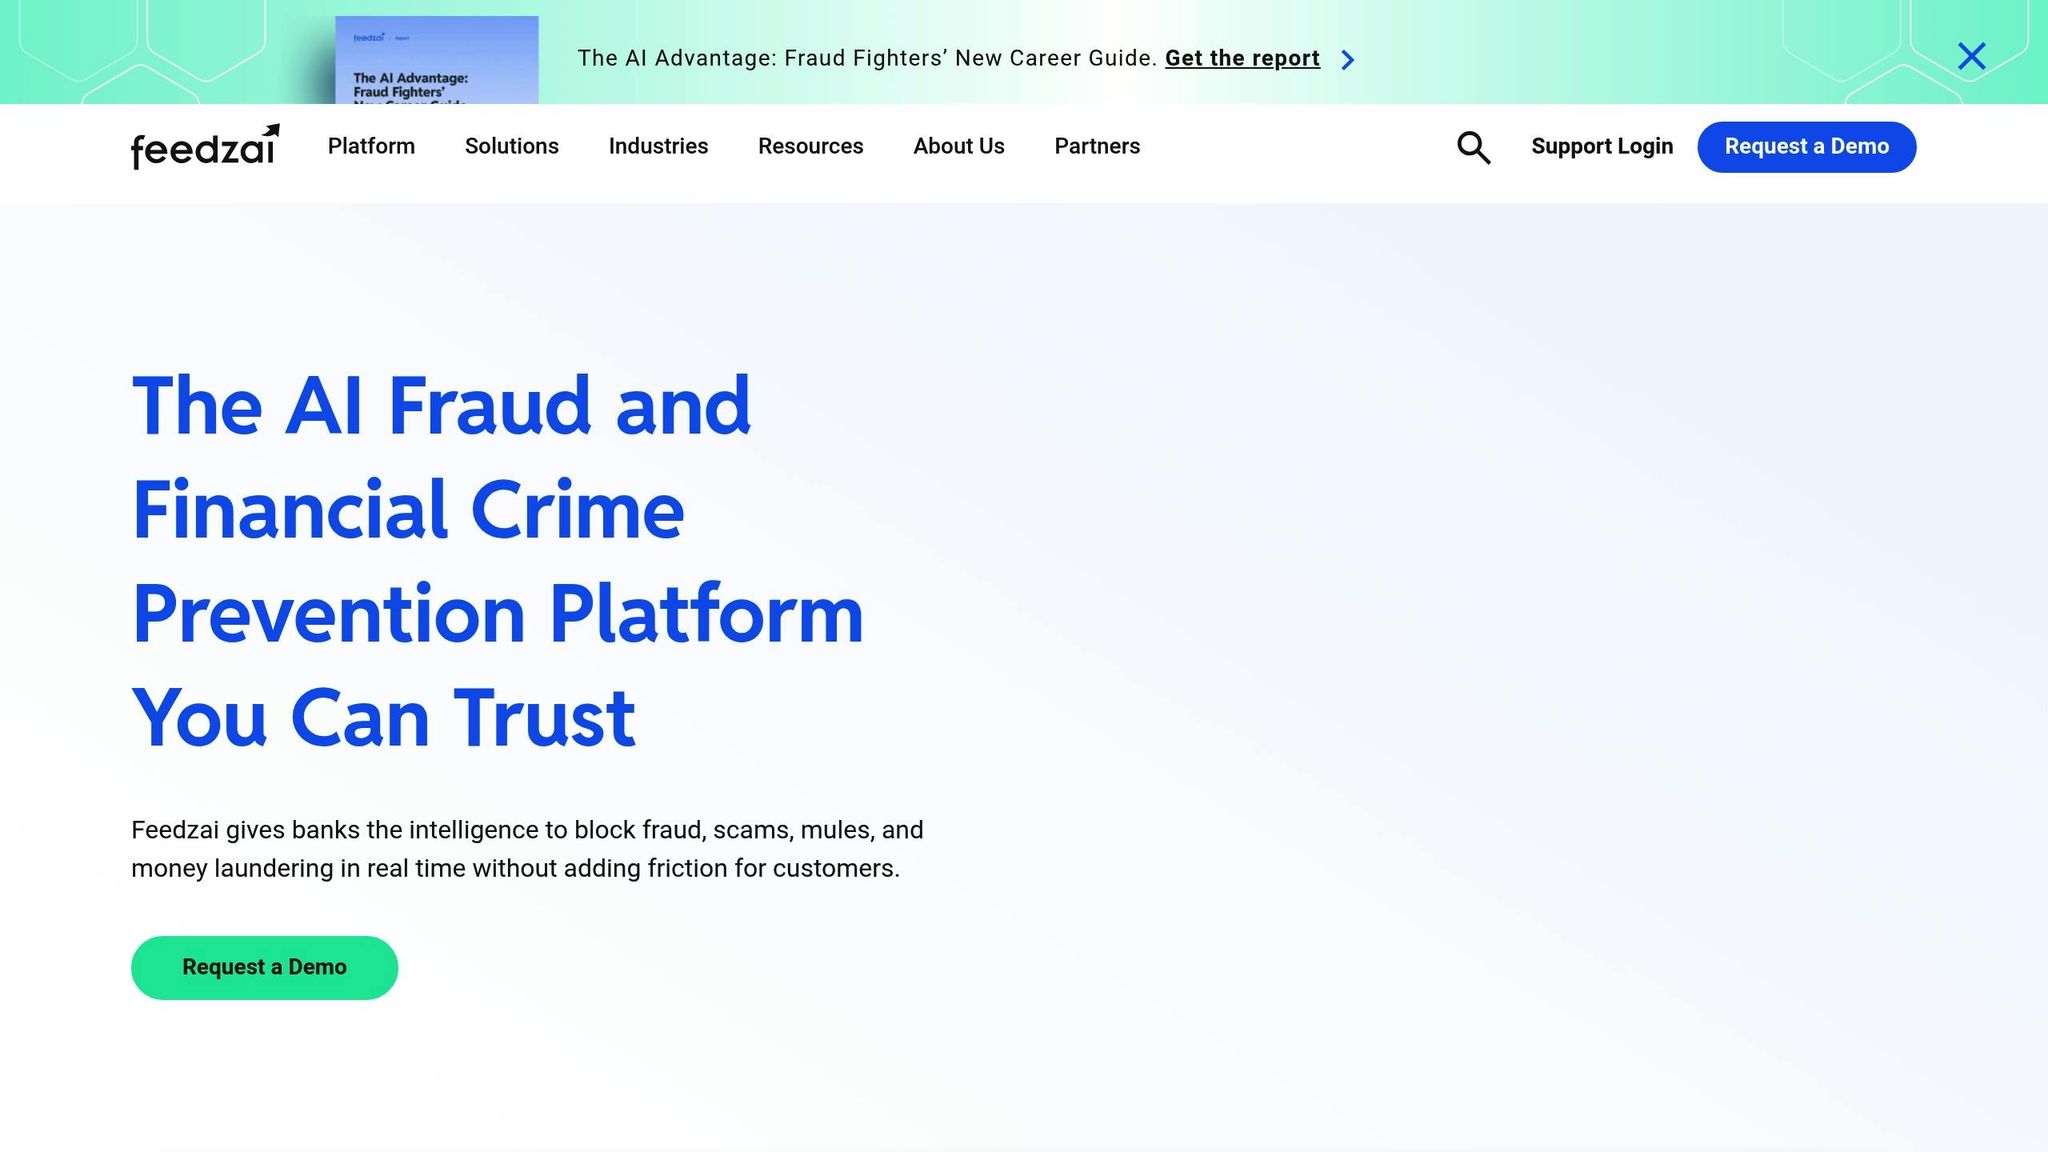
Task: Open the Industries menu
Action: click(x=658, y=146)
